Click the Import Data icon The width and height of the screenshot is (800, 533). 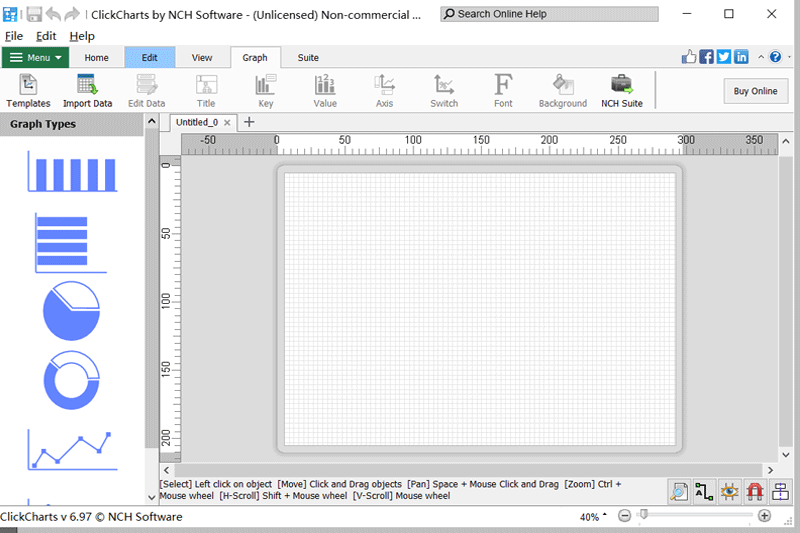coord(87,91)
